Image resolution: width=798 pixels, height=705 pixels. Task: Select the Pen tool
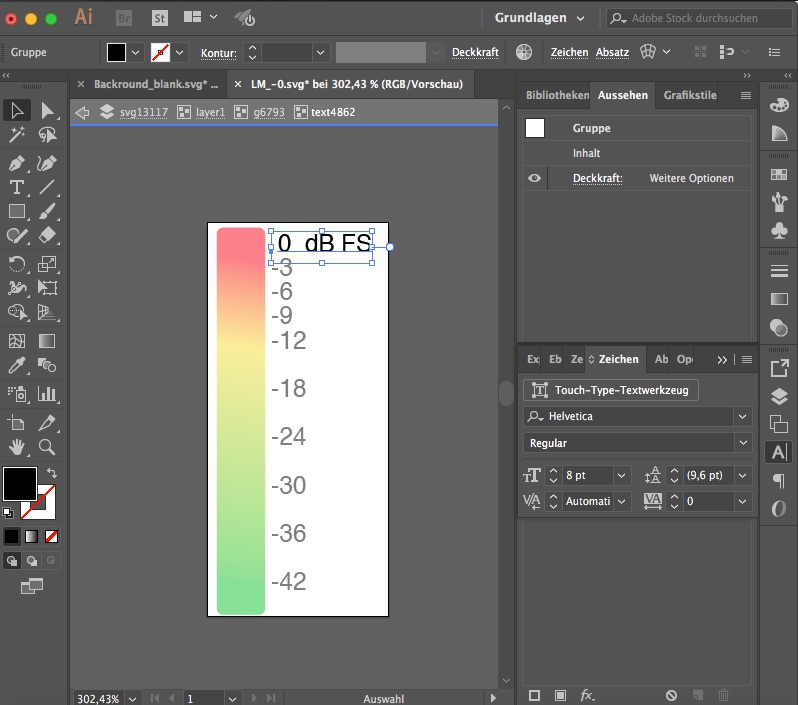pyautogui.click(x=16, y=162)
